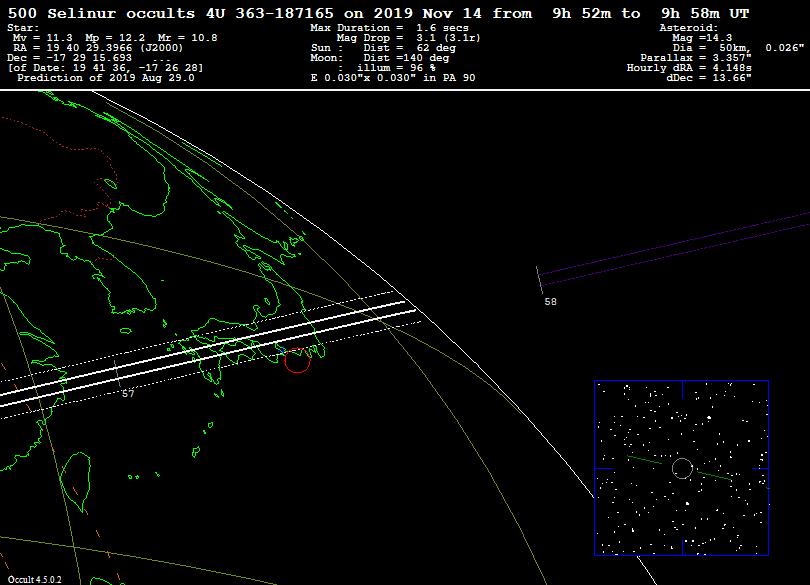Viewport: 810px width, 585px height.
Task: Click the 'Parallax = 3.357"' line
Action: (696, 58)
